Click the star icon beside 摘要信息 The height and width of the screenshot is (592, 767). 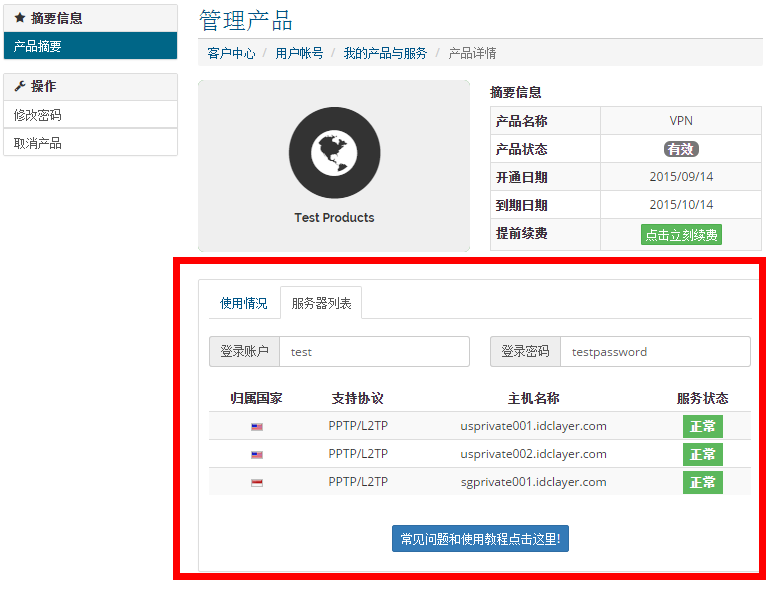20,18
